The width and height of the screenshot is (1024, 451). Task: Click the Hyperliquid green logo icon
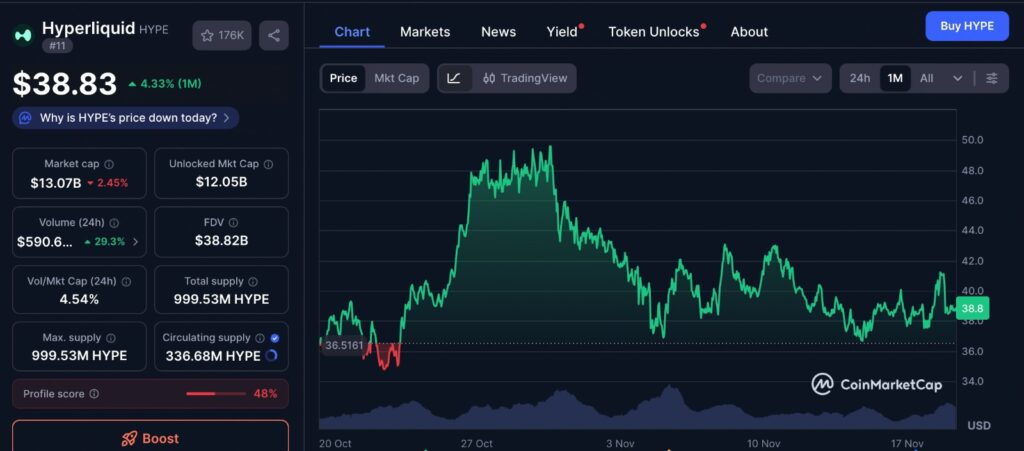tap(24, 35)
